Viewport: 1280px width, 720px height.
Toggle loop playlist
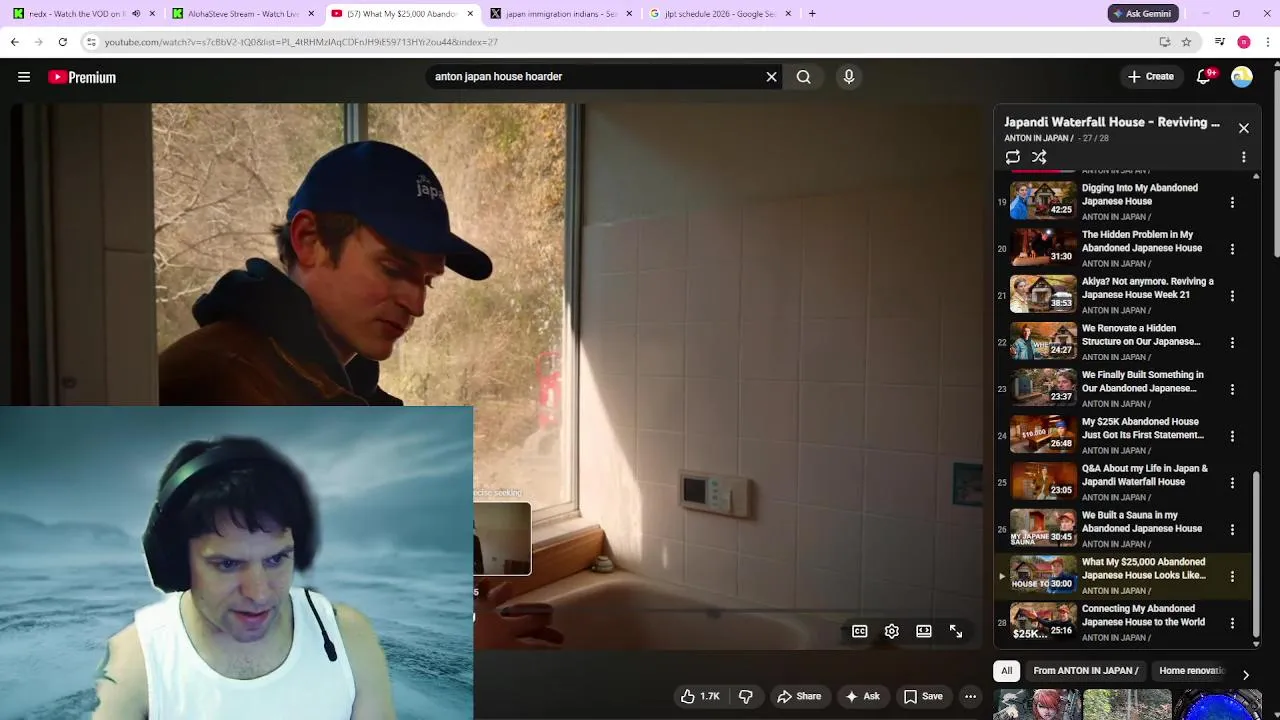click(1013, 157)
